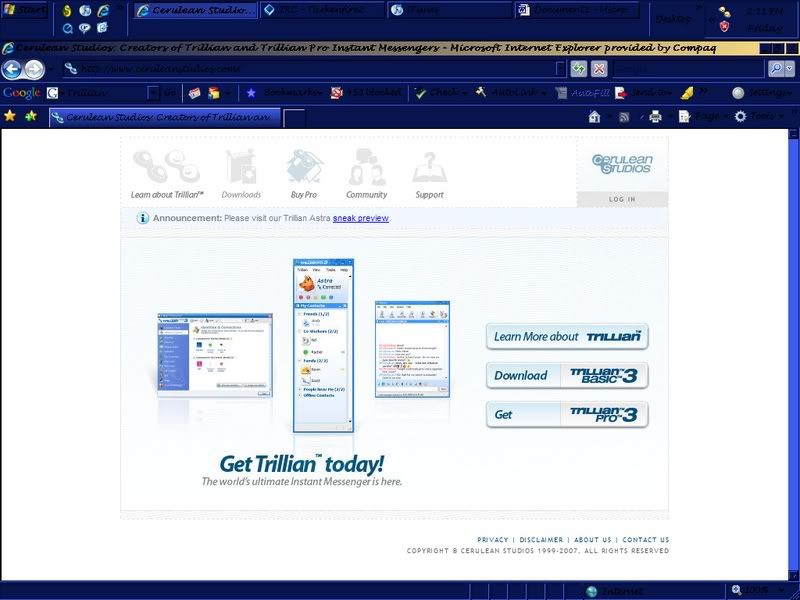This screenshot has height=600, width=800.
Task: Open the ABOUT US footer link
Action: click(592, 539)
